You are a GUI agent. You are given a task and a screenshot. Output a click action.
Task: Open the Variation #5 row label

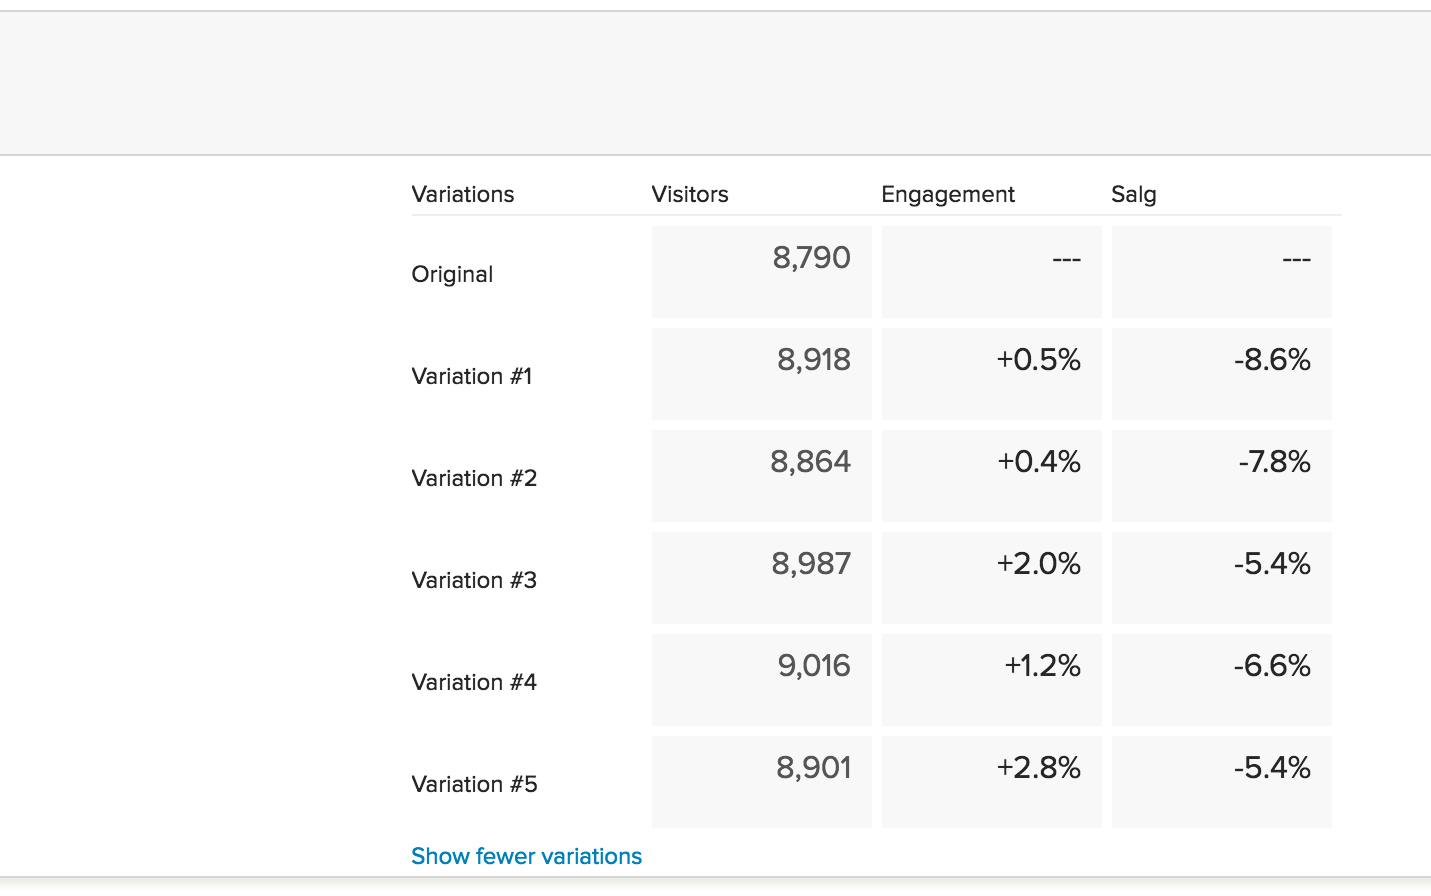pos(474,784)
